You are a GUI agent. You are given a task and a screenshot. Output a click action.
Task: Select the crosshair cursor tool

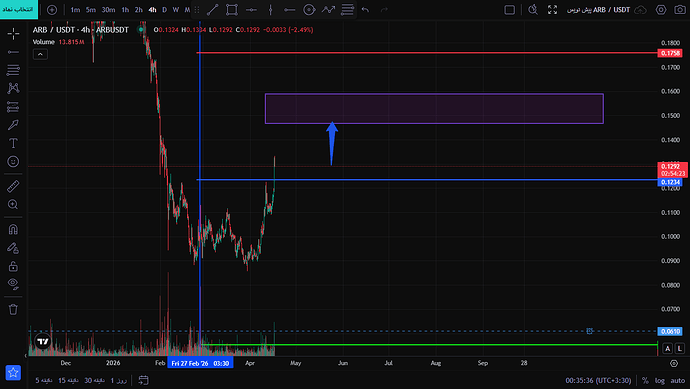(x=13, y=33)
